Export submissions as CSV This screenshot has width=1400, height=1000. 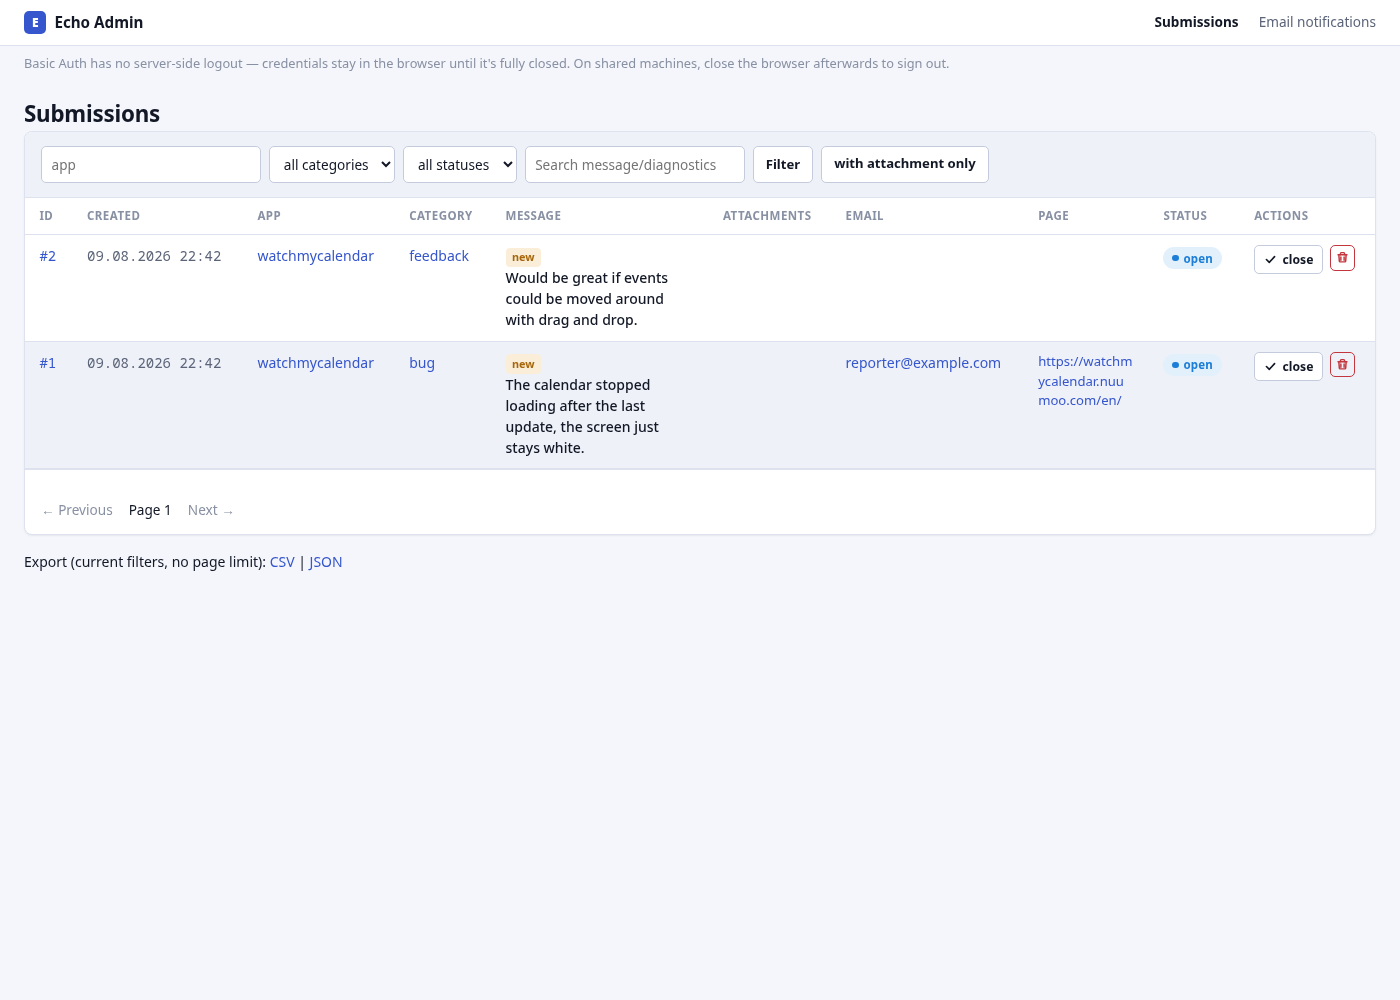(282, 562)
